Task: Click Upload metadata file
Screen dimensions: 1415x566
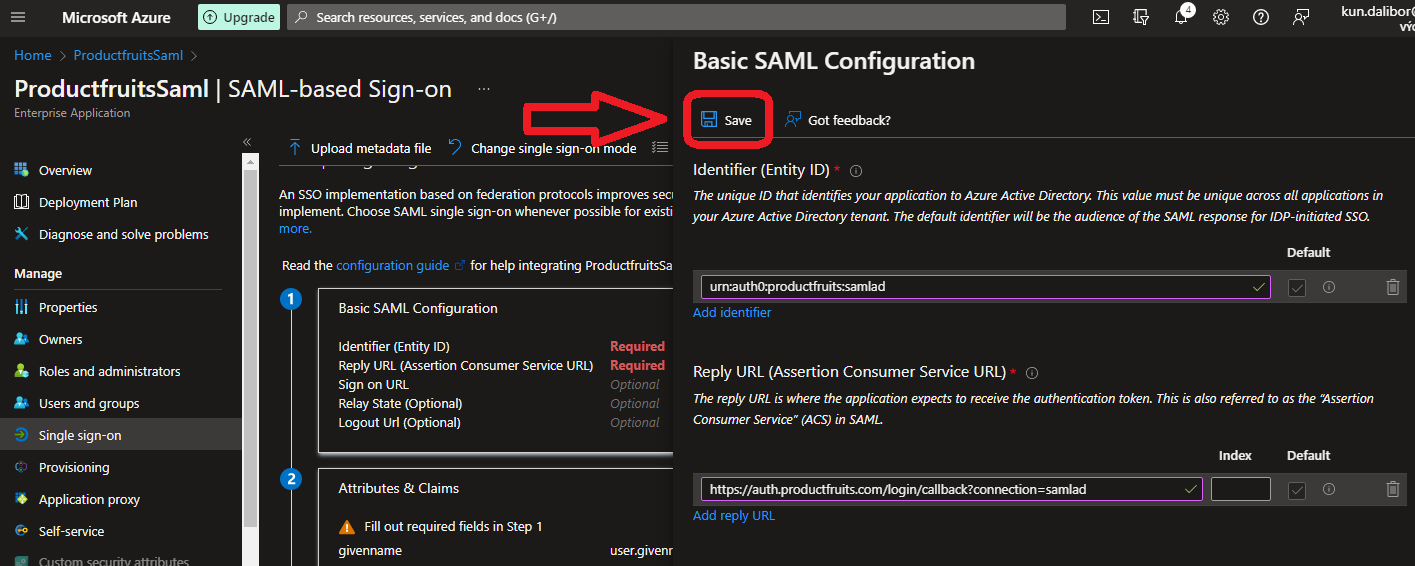Action: pyautogui.click(x=360, y=148)
